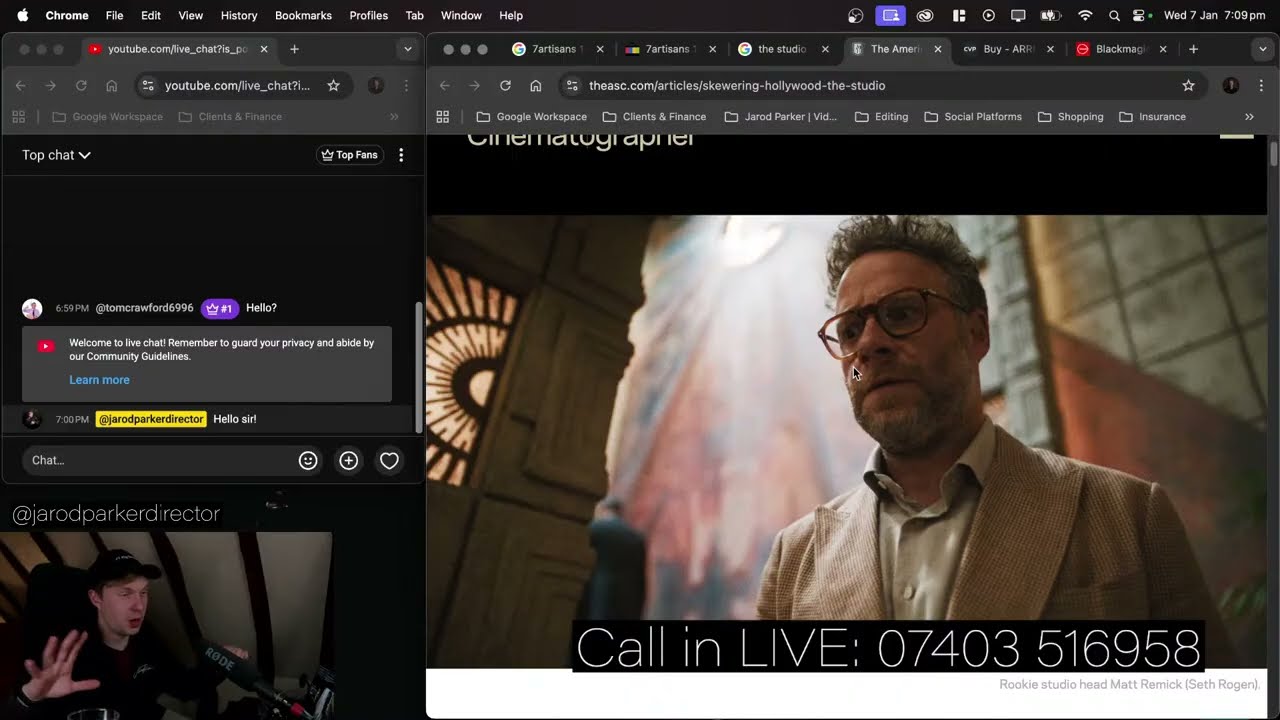Open Chrome menu in article window
This screenshot has width=1280, height=720.
point(1260,86)
